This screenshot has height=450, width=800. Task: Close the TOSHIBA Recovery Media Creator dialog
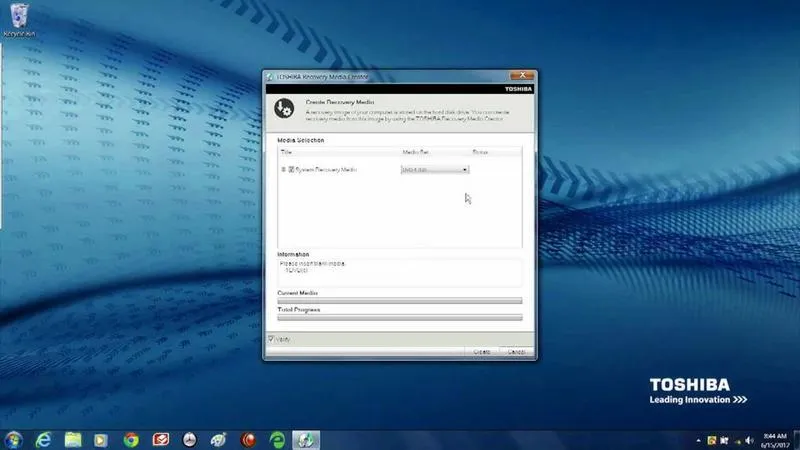[522, 76]
